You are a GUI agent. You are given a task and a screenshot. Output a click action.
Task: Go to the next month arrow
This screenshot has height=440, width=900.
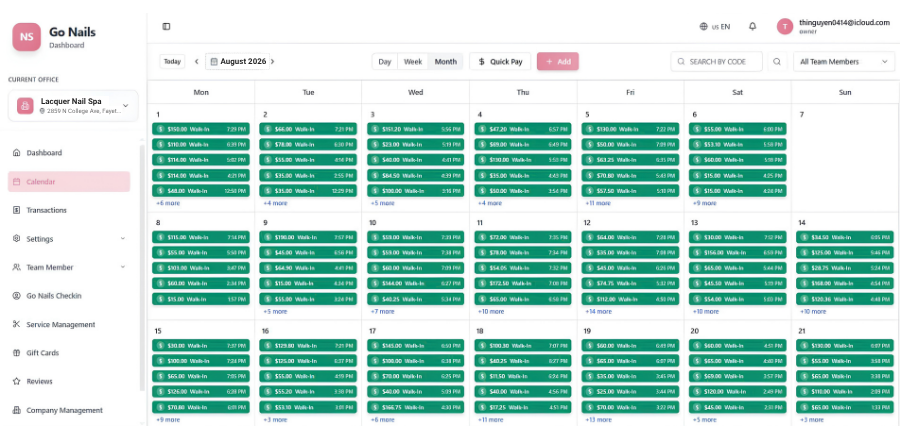(273, 61)
